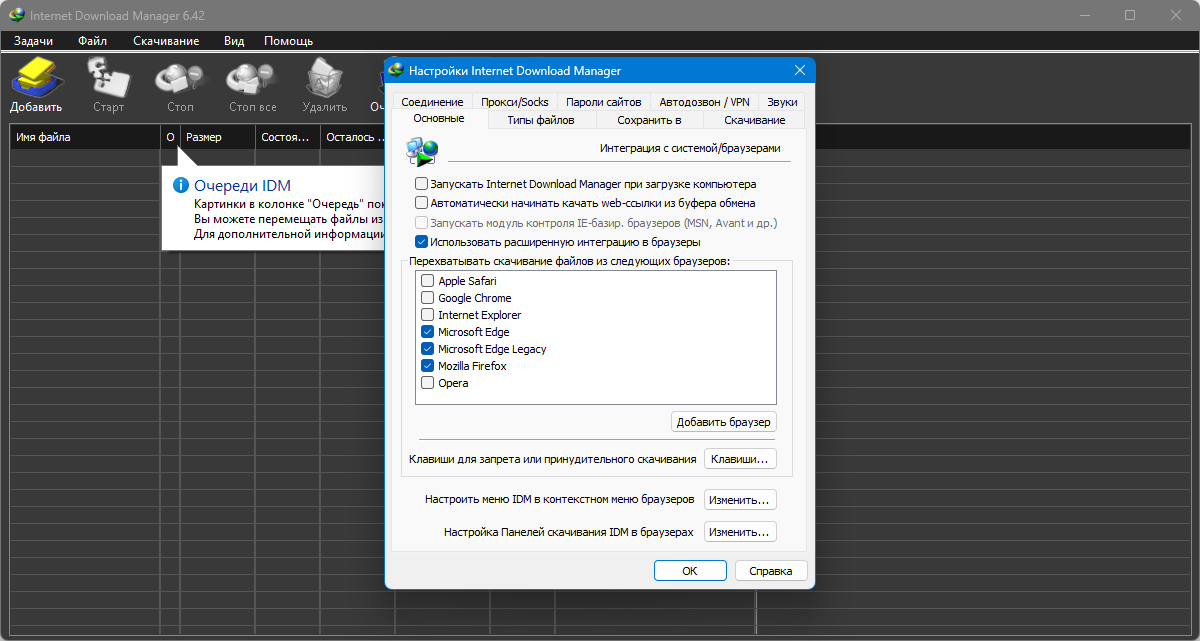The width and height of the screenshot is (1200, 641).
Task: Check the Internet Explorer browser box
Action: click(428, 315)
